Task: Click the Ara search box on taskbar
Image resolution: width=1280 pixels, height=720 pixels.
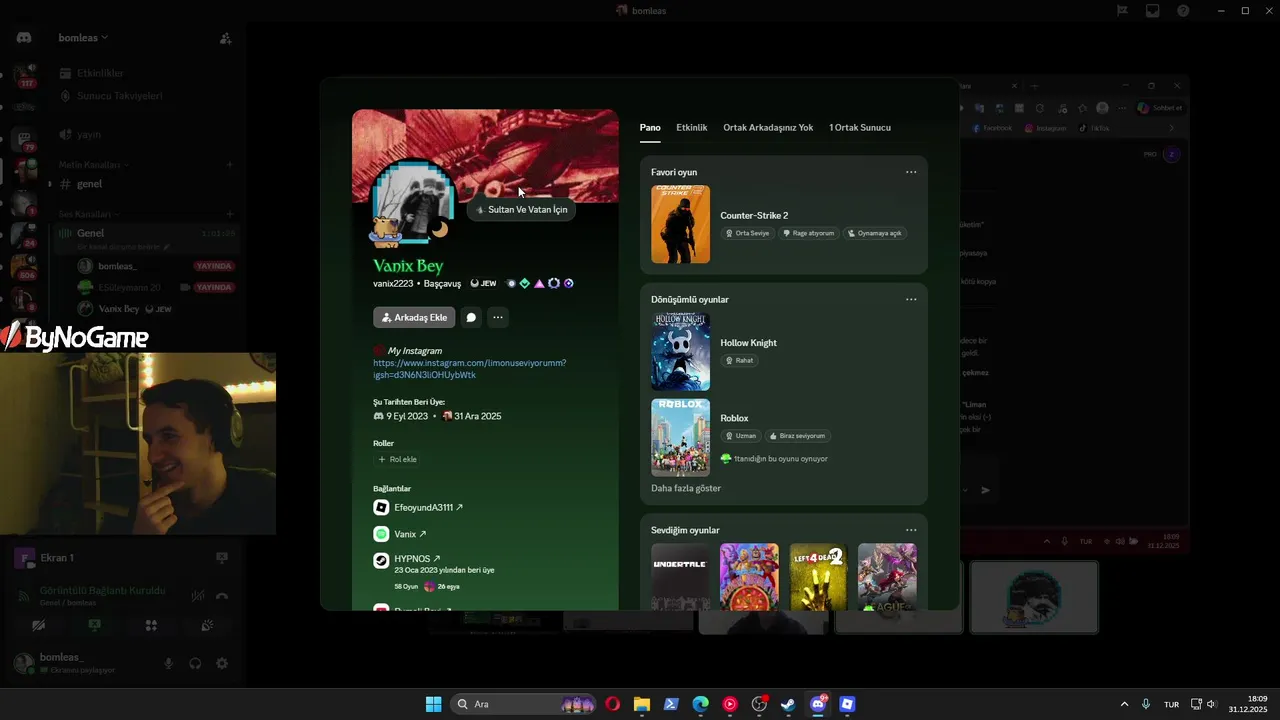Action: coord(524,704)
